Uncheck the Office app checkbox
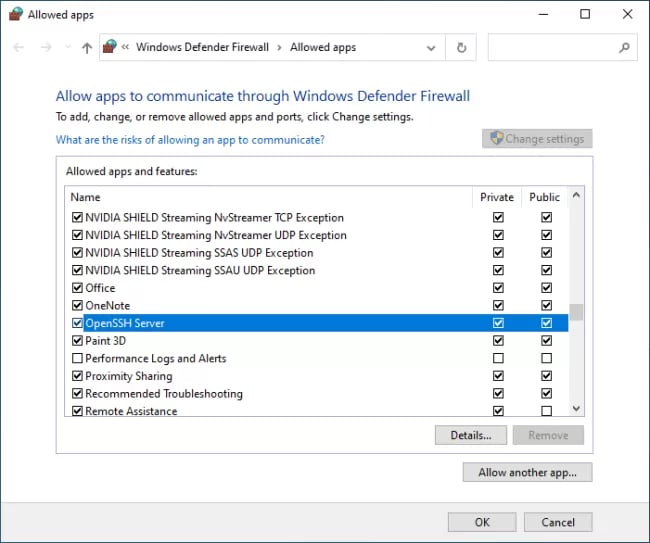This screenshot has width=650, height=543. 77,288
